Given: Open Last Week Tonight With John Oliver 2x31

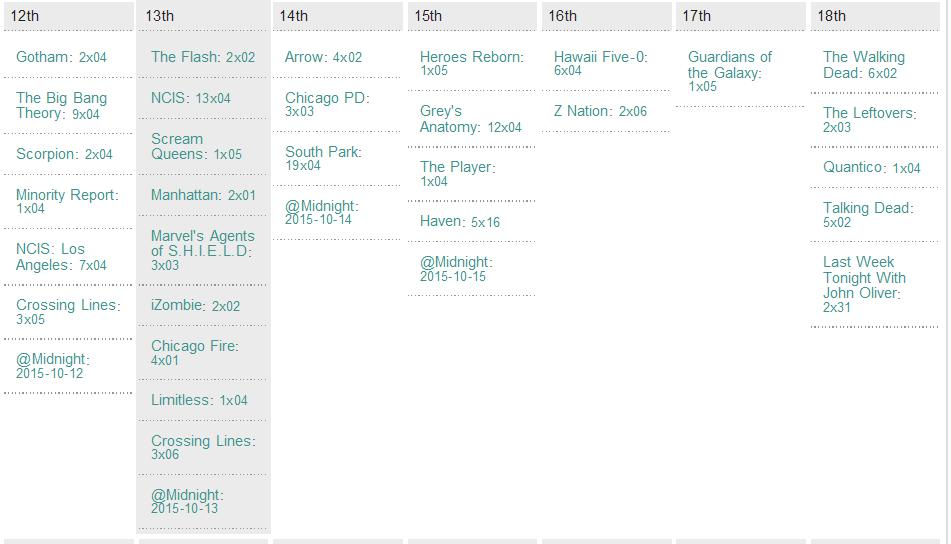Looking at the screenshot, I should pos(865,284).
